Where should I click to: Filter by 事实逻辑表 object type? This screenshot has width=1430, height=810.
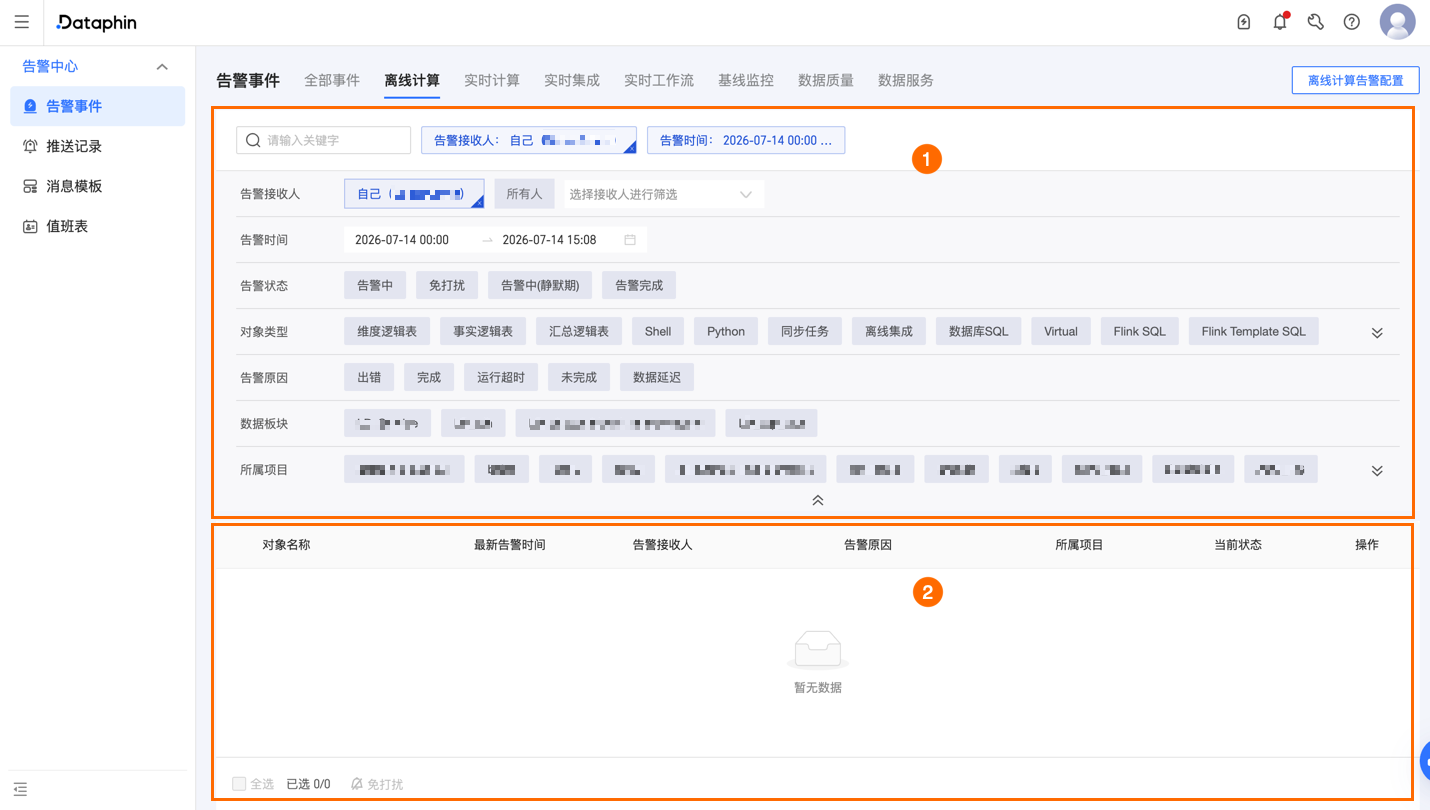[483, 332]
